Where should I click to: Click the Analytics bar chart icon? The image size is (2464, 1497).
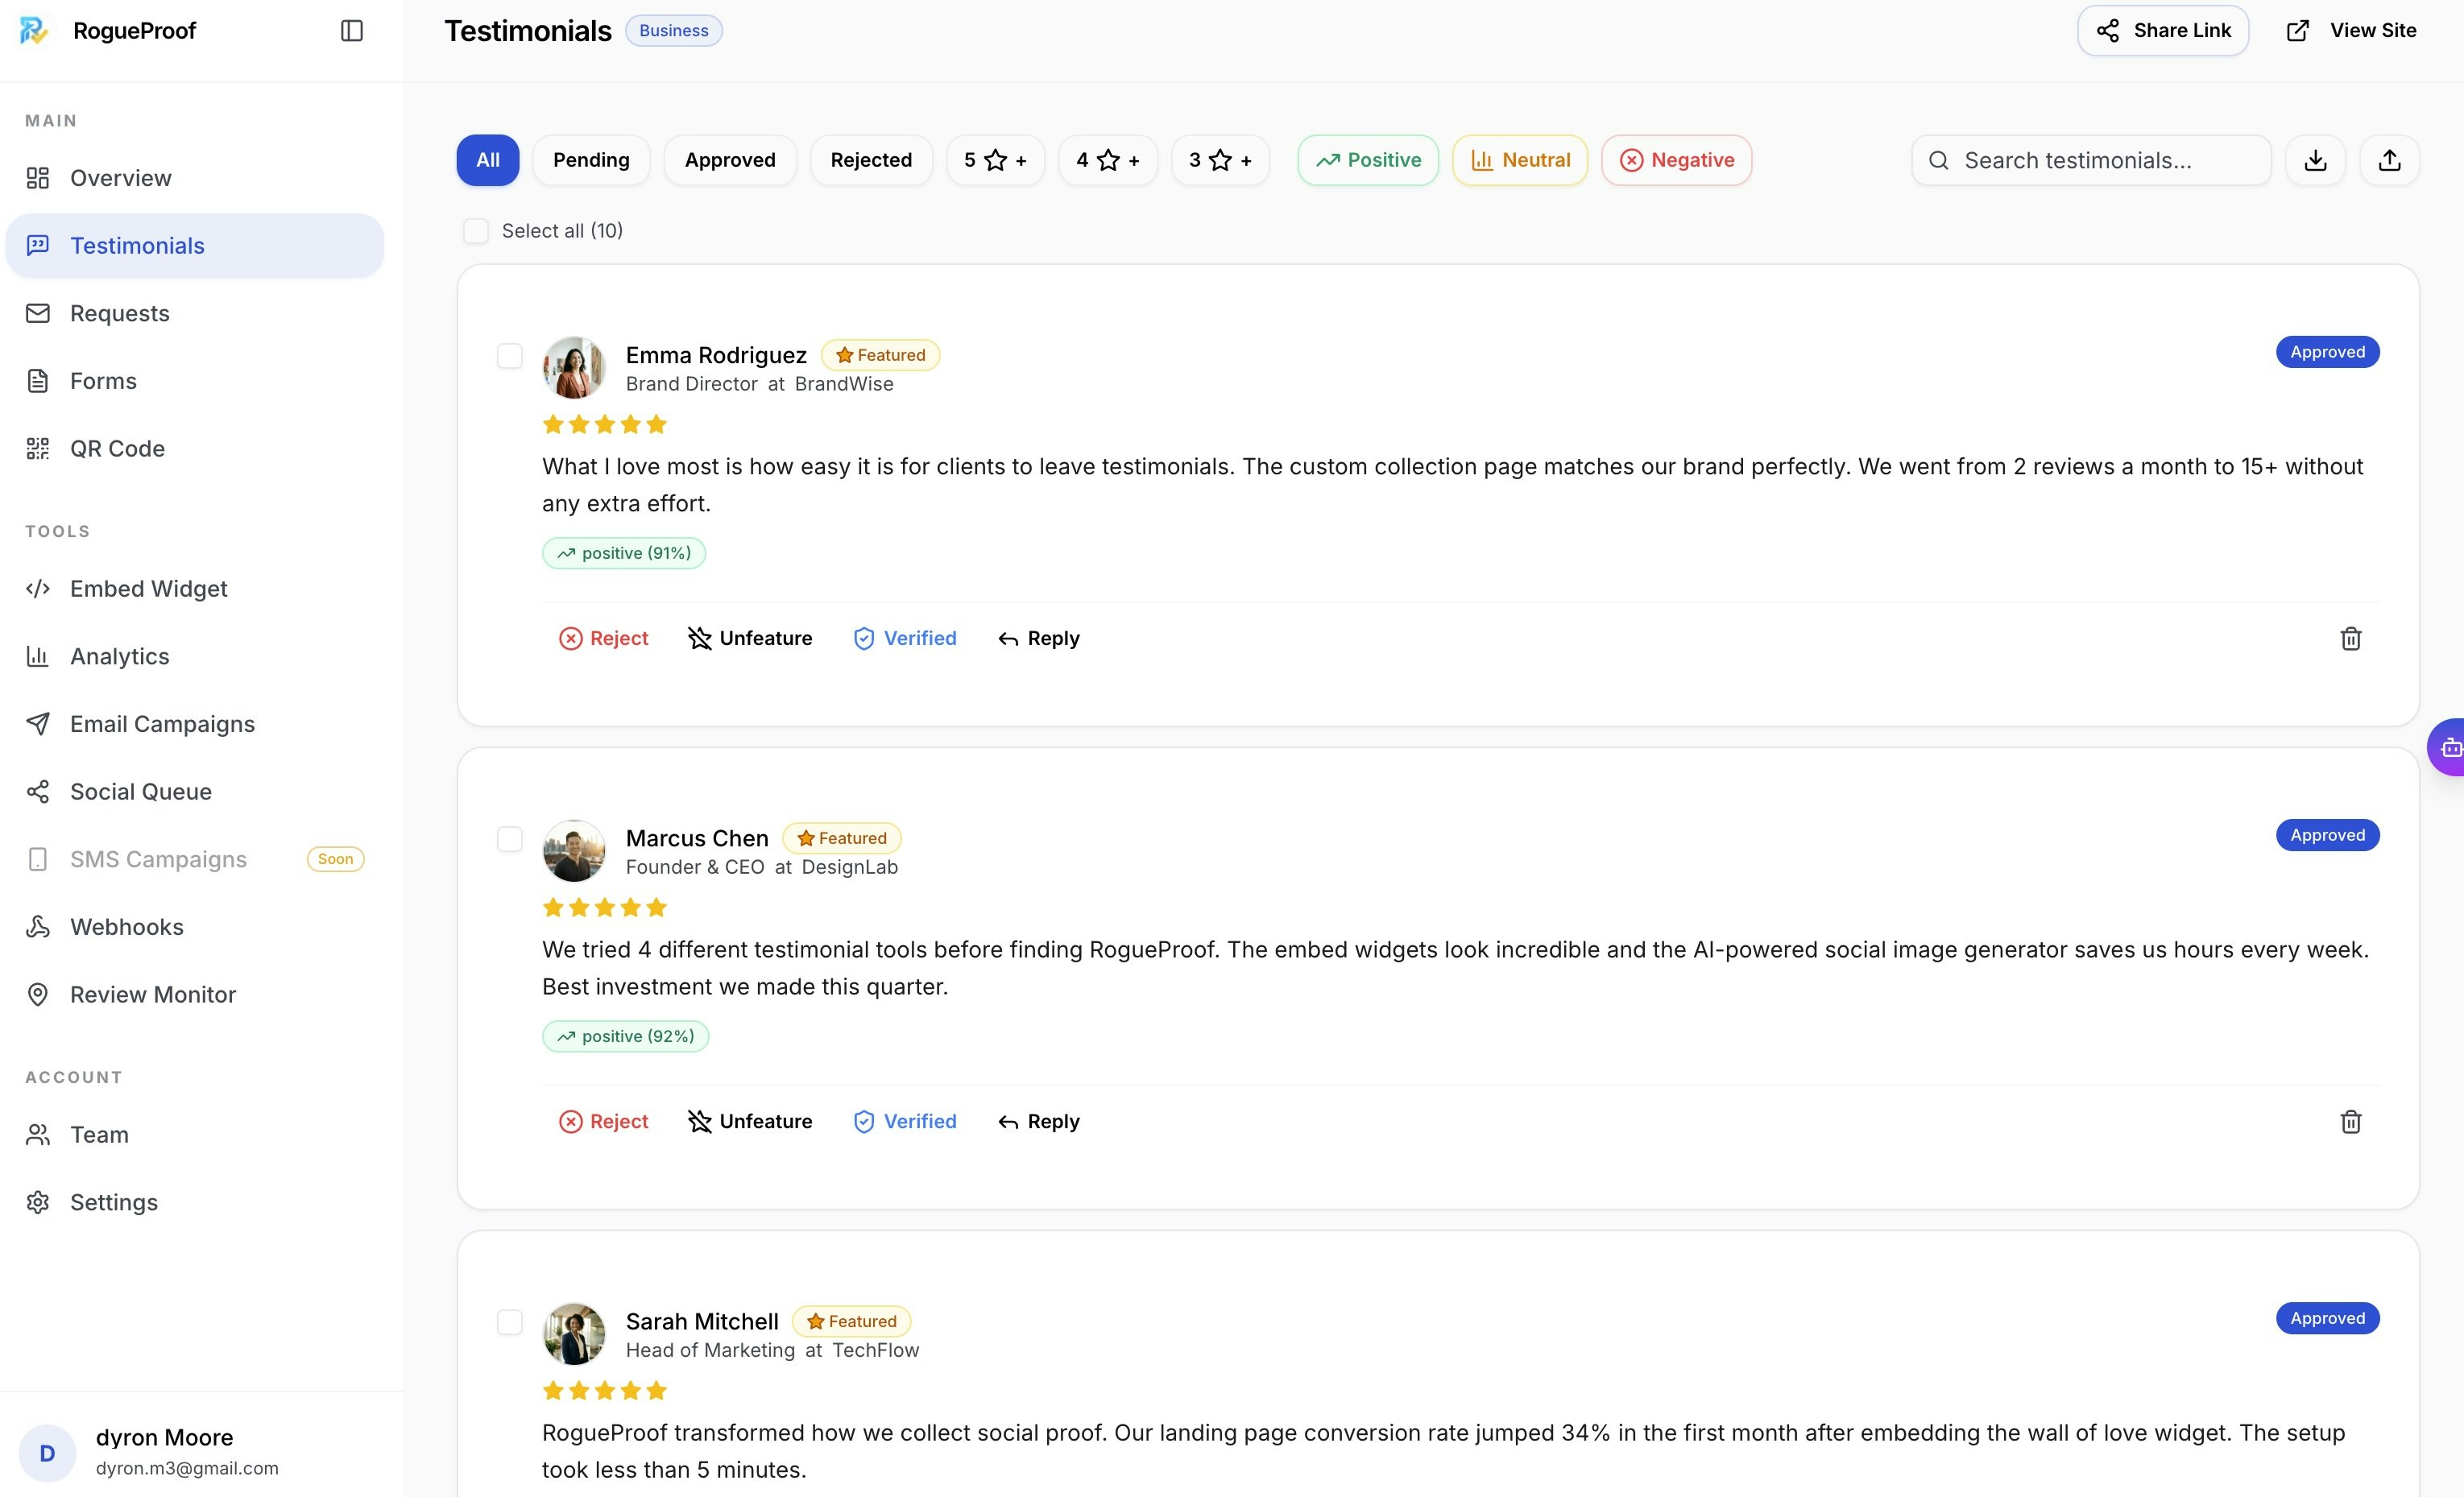click(x=38, y=656)
